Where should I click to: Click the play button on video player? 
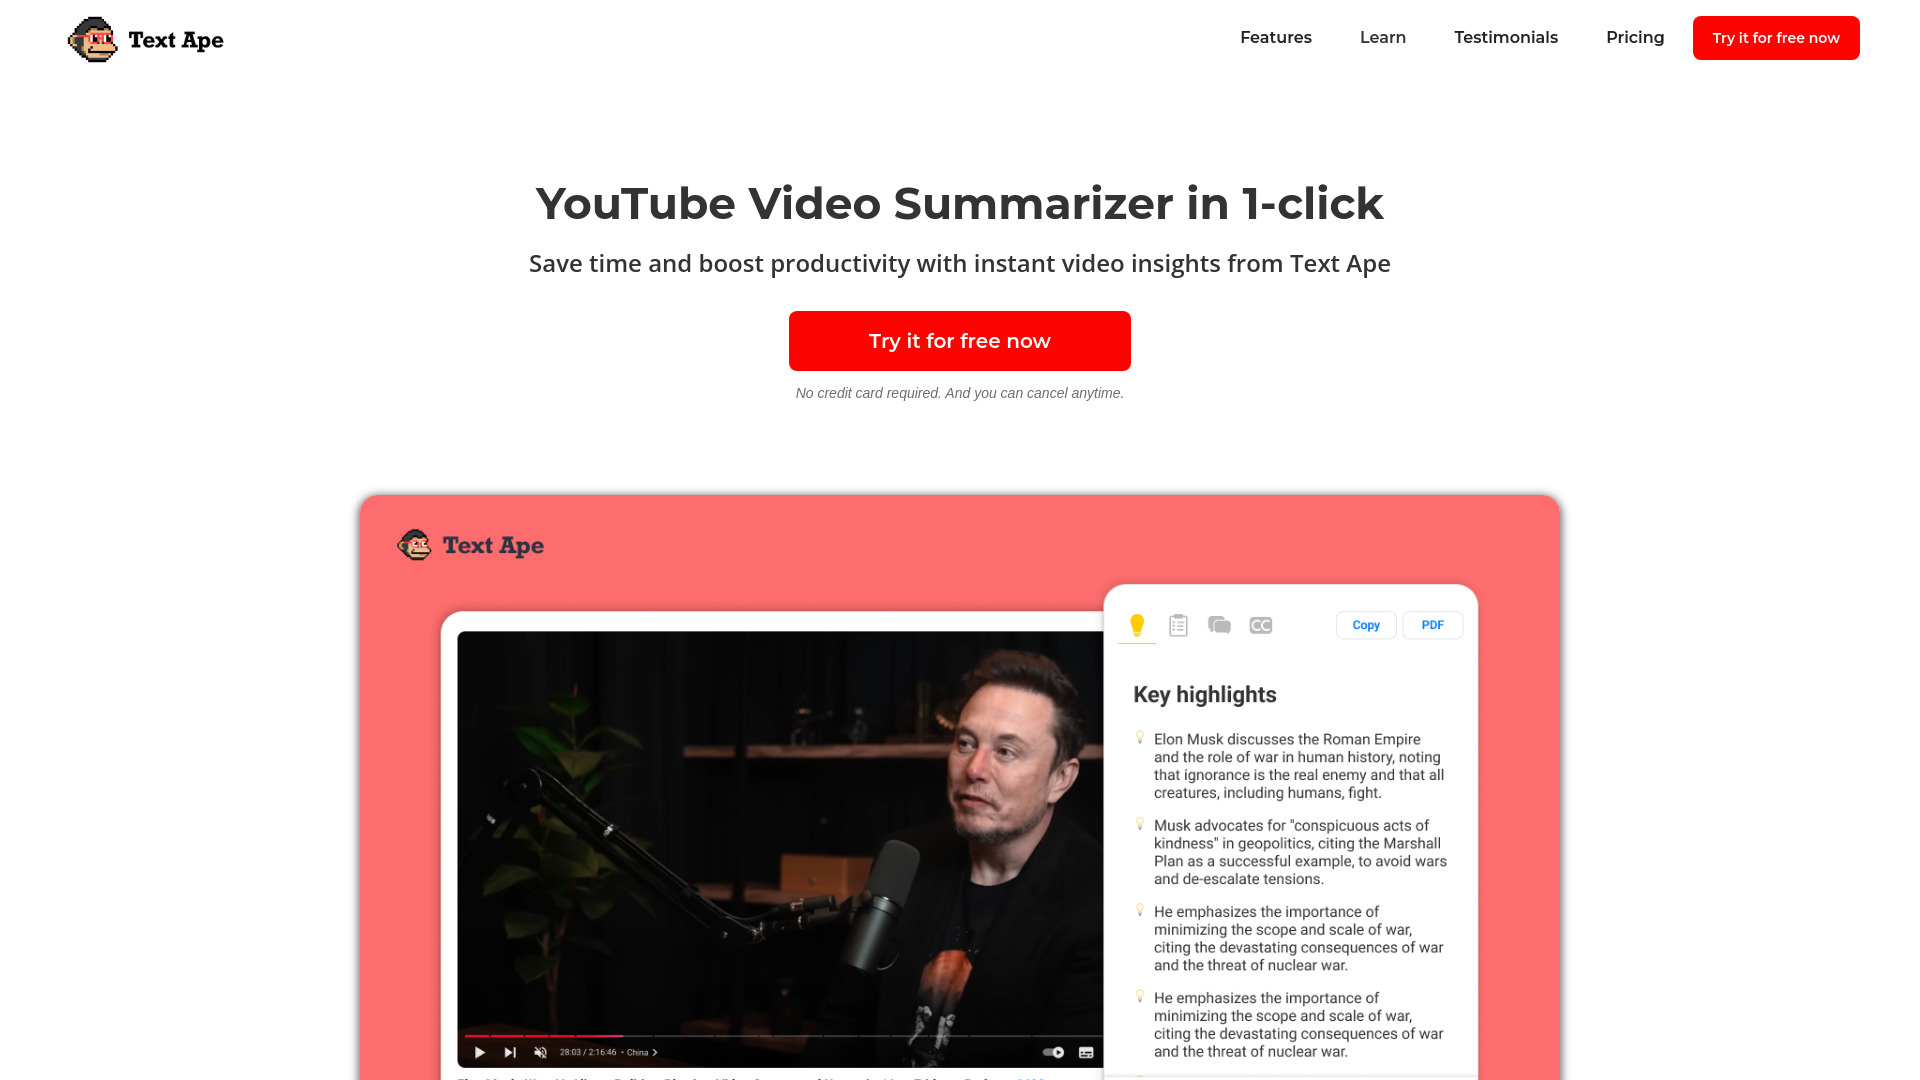(479, 1052)
